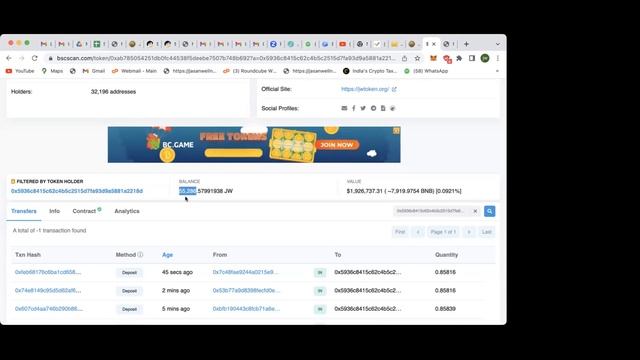640x360 pixels.
Task: Open the email social profile icon
Action: tap(344, 108)
